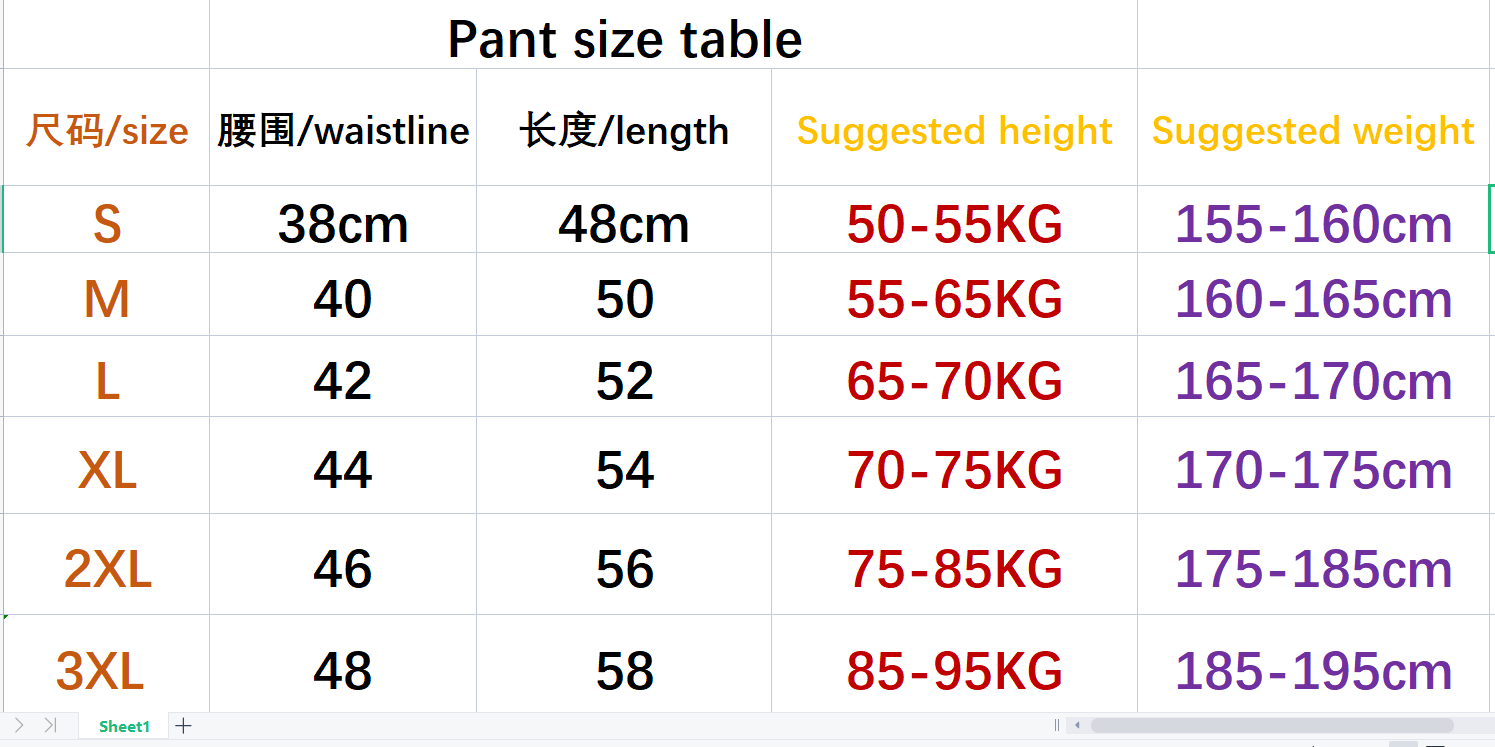
Task: Click the horizontal scrollbar left arrow
Action: pos(1077,726)
